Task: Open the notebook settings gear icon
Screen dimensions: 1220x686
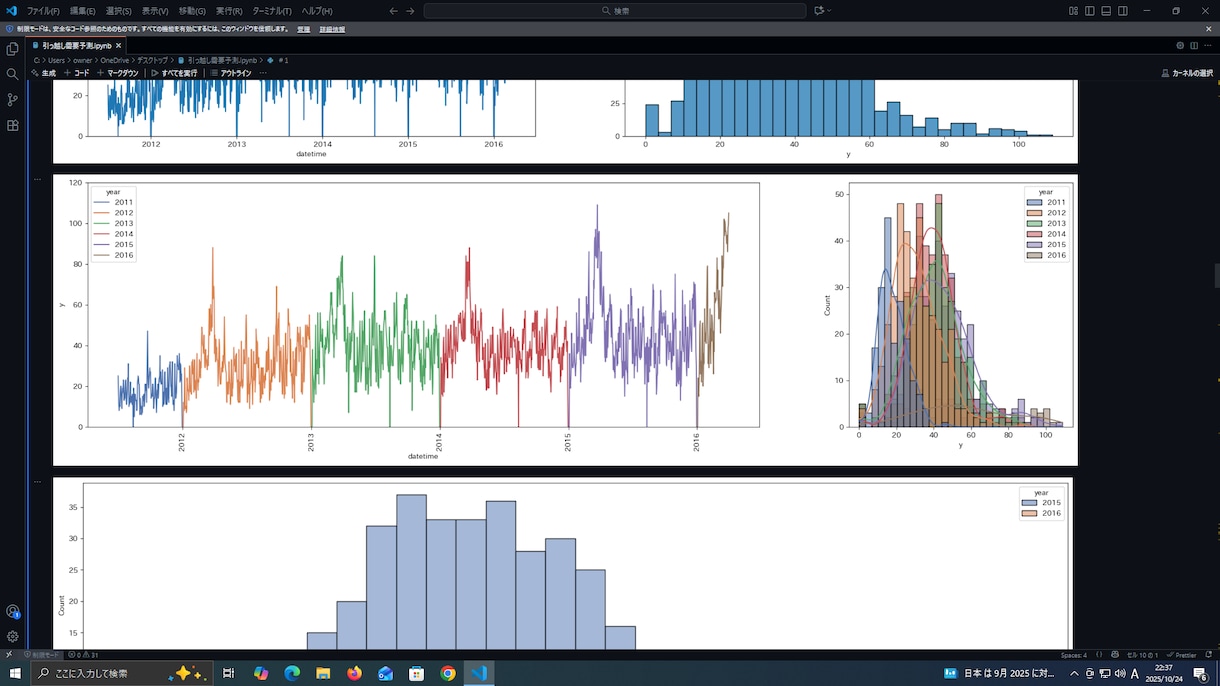Action: coord(1180,45)
